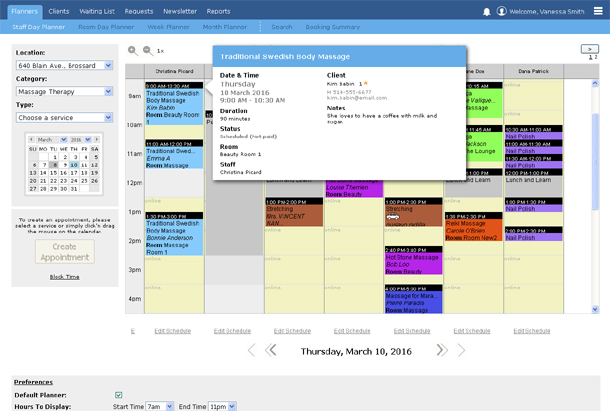Go to next month in mini calendar
Screen dimensions: 610x411
pyautogui.click(x=96, y=139)
